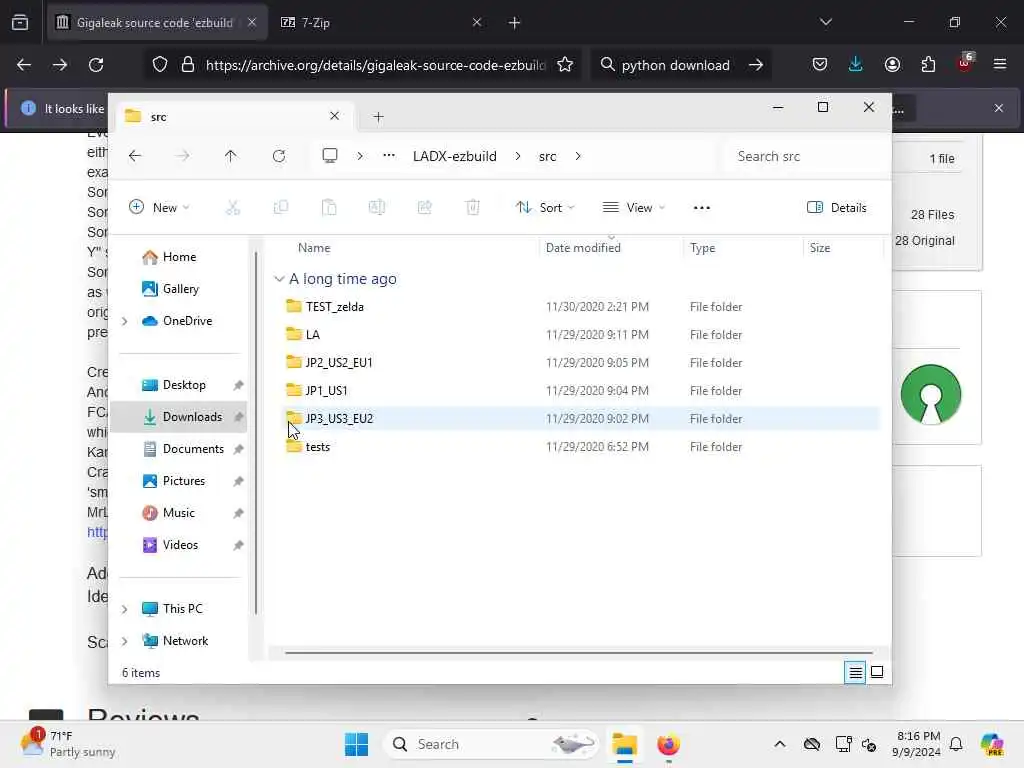Viewport: 1024px width, 768px height.
Task: Click the Copy icon in Explorer toolbar
Action: 281,208
